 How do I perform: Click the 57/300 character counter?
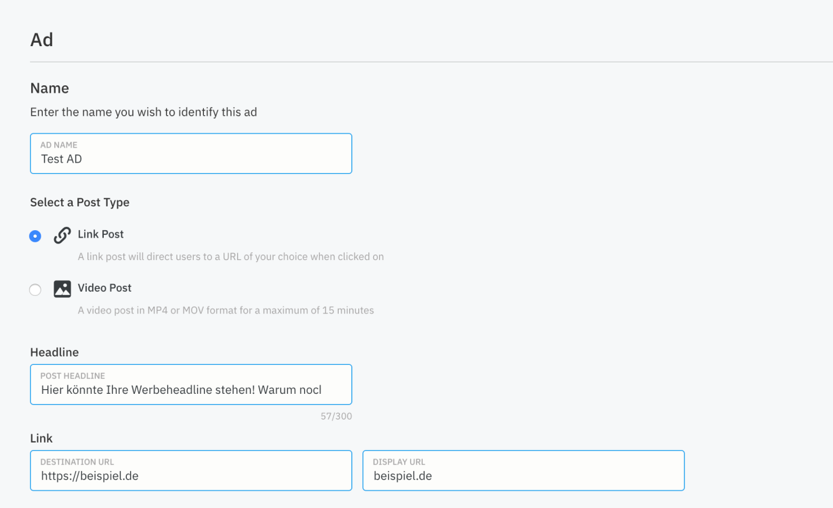(336, 416)
